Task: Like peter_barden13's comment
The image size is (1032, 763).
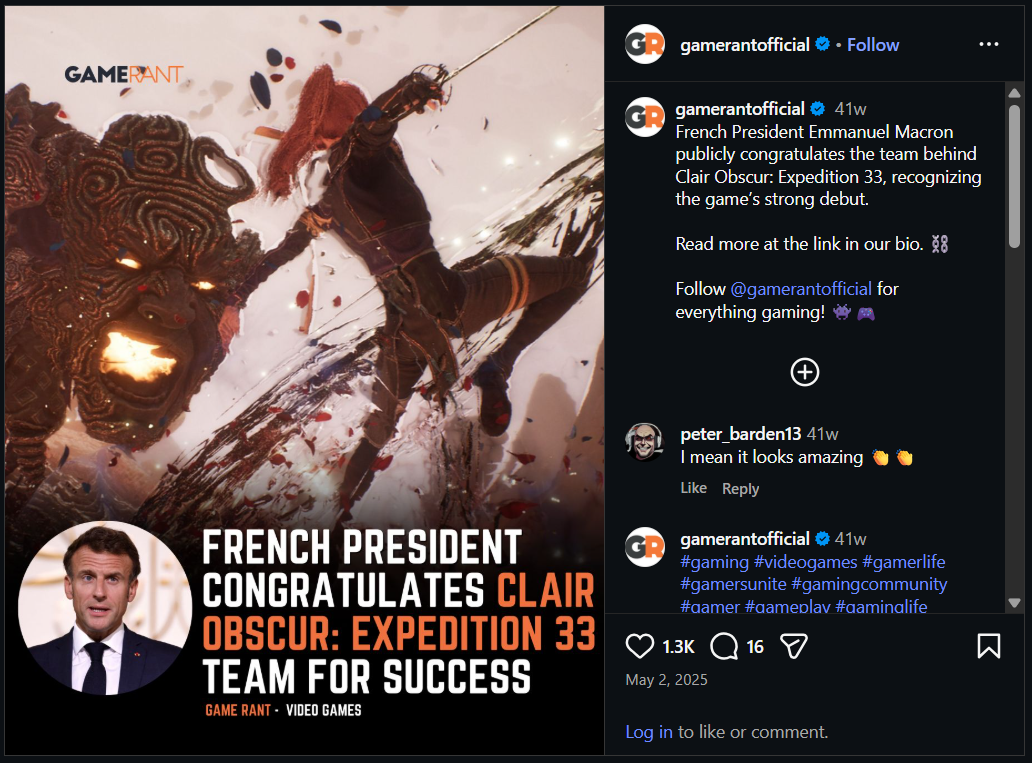Action: click(x=693, y=488)
